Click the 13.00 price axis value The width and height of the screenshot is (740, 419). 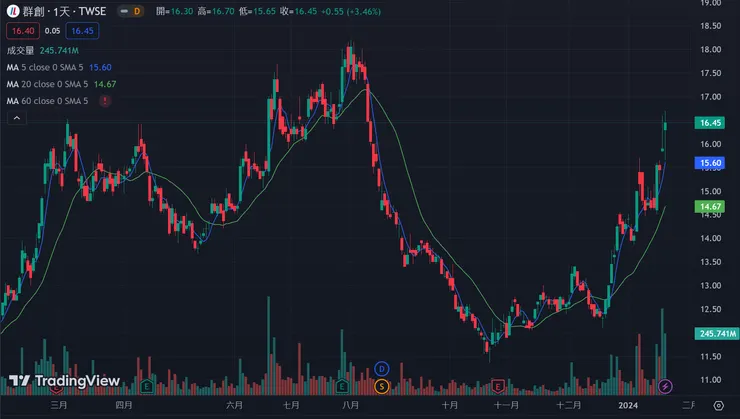tap(711, 285)
